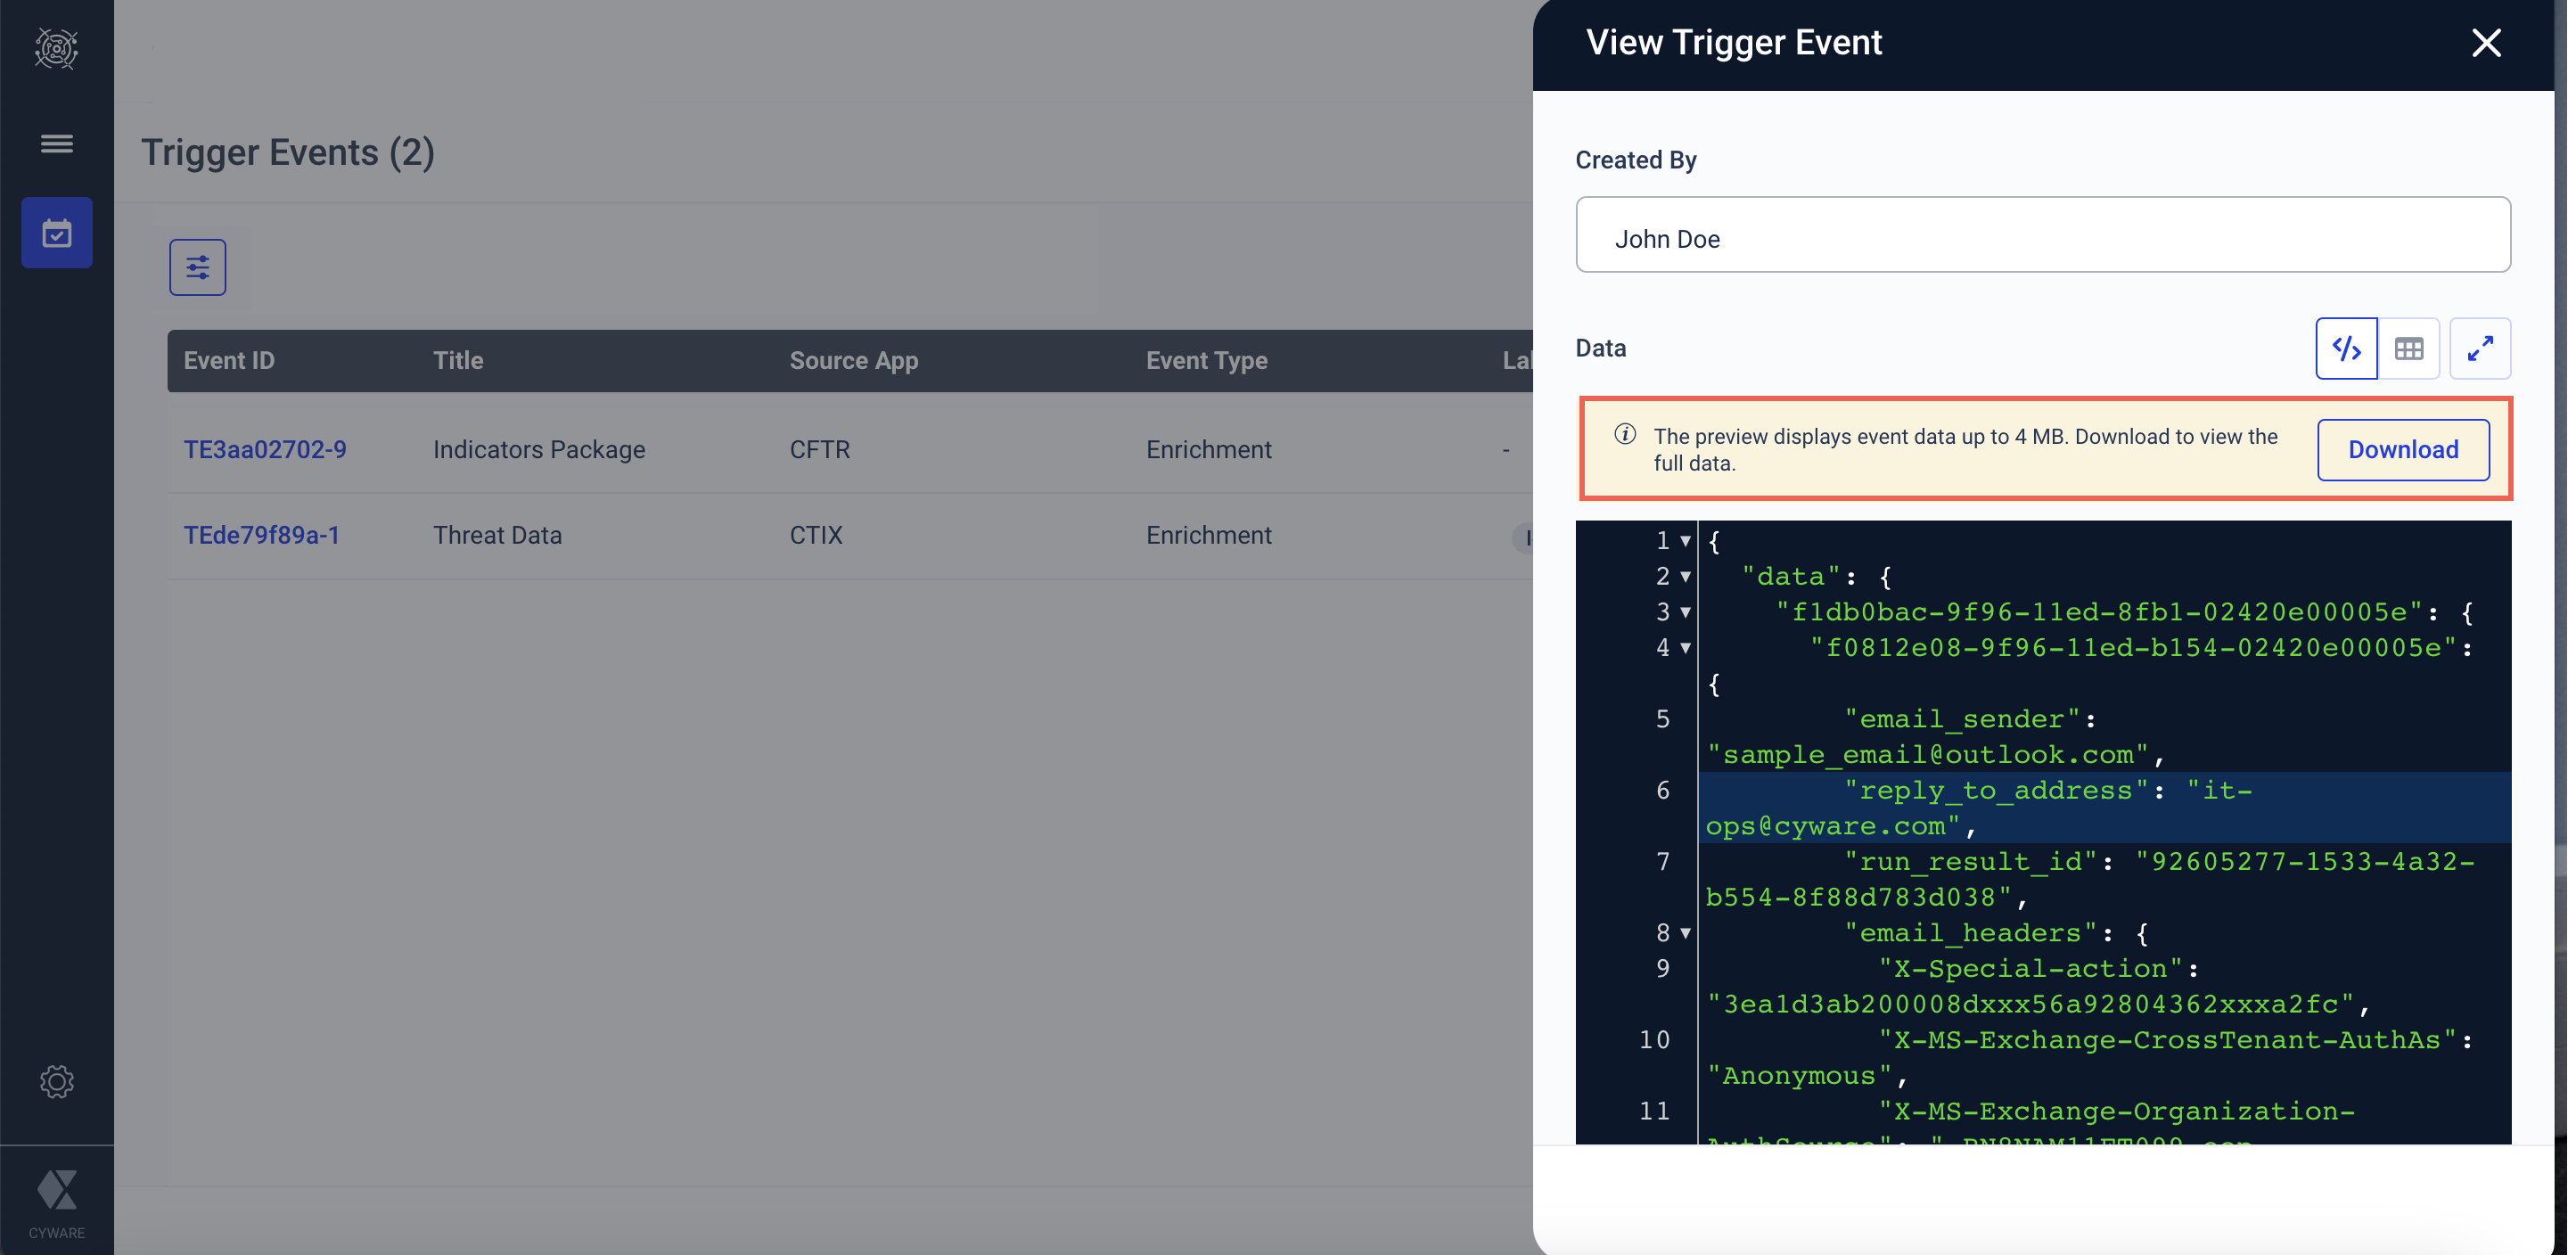Download the full event data
This screenshot has height=1255, width=2576.
(x=2402, y=450)
